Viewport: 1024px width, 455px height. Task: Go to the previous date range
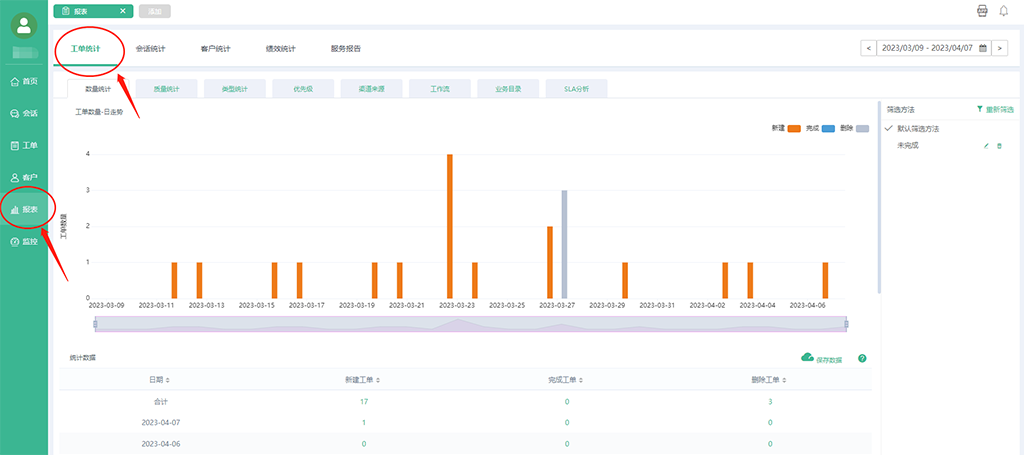(869, 48)
